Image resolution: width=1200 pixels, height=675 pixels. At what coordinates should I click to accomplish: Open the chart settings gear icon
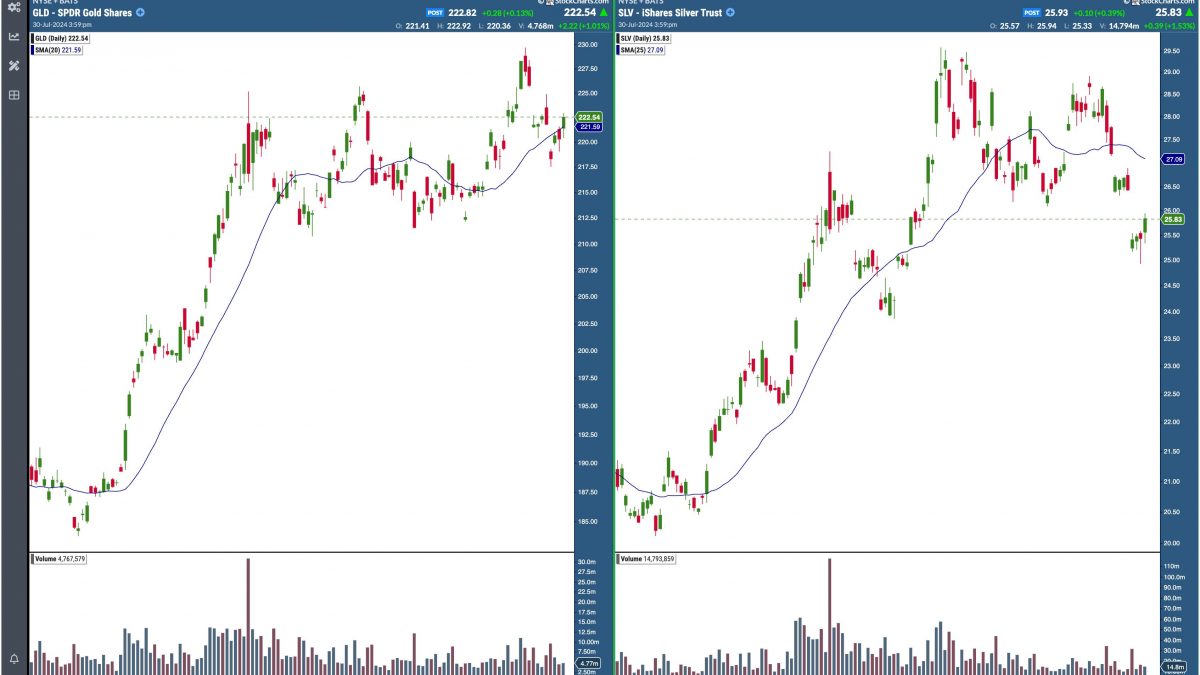(x=14, y=8)
